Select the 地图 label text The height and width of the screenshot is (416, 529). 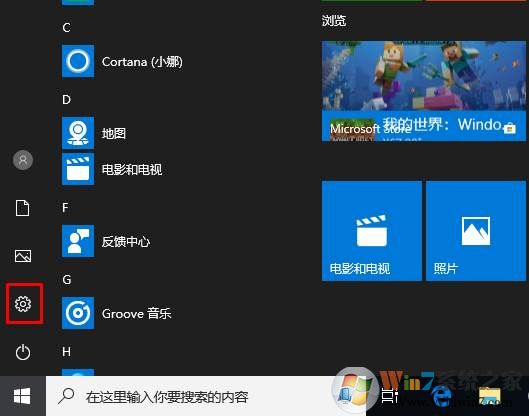coord(114,134)
